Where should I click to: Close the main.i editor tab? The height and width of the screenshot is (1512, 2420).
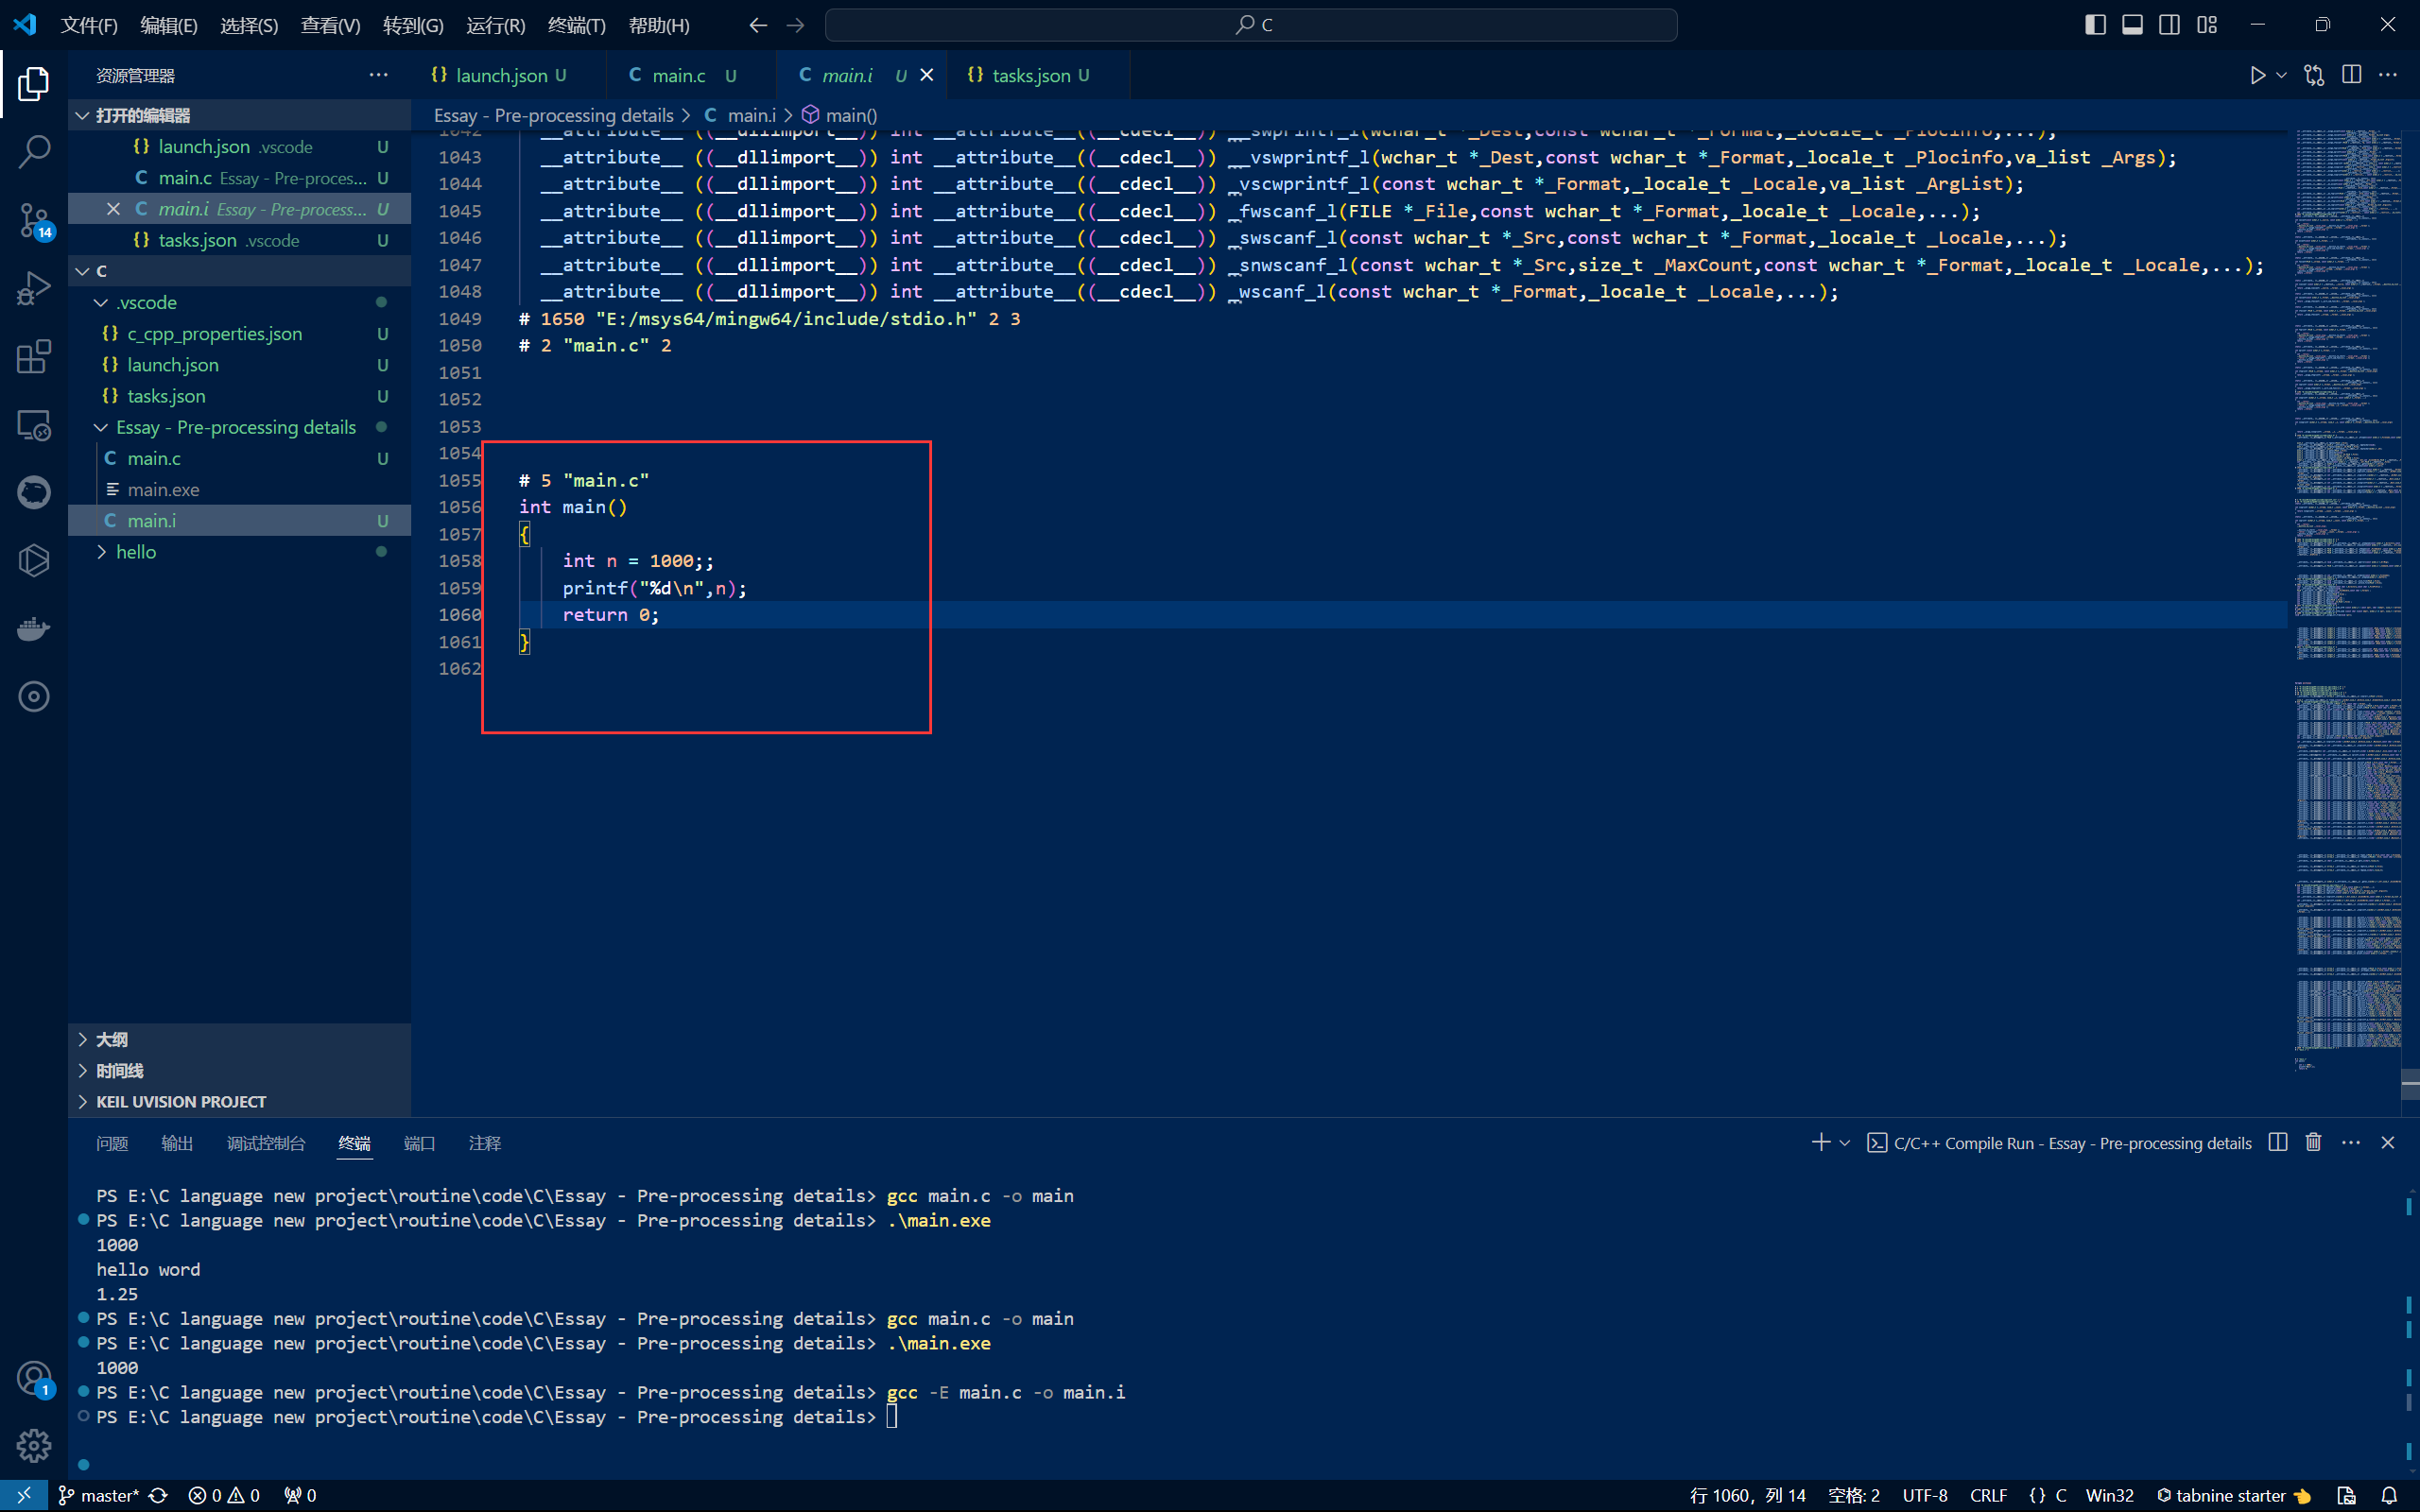click(x=926, y=75)
